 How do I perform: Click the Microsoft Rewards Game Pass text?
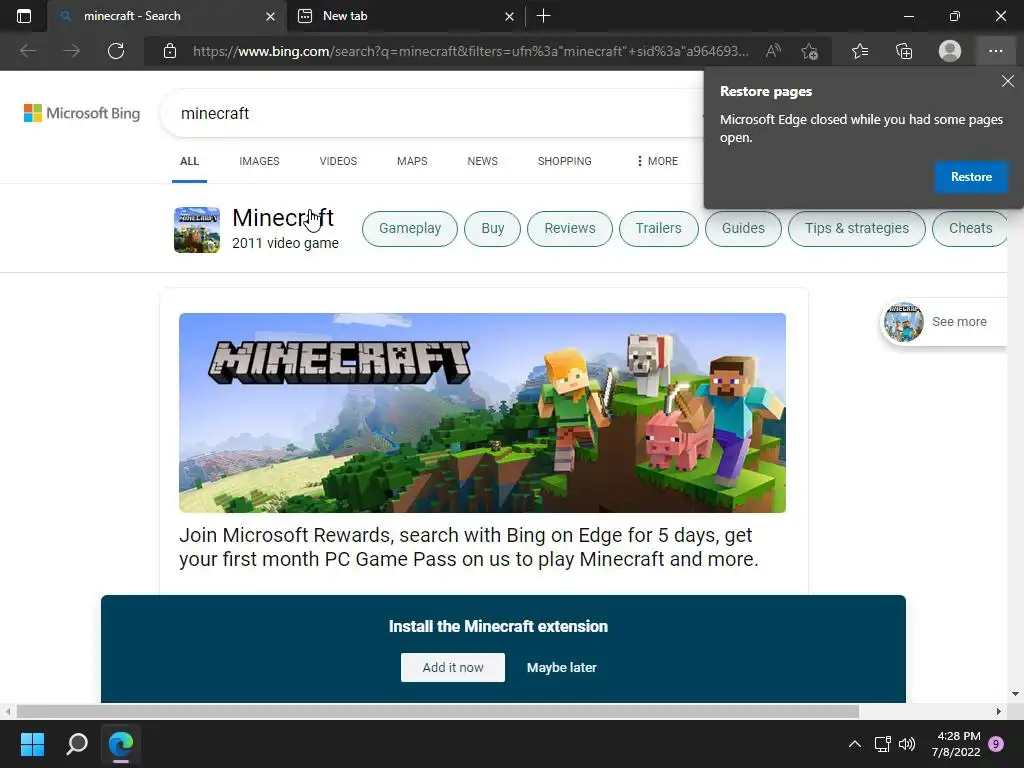point(469,547)
